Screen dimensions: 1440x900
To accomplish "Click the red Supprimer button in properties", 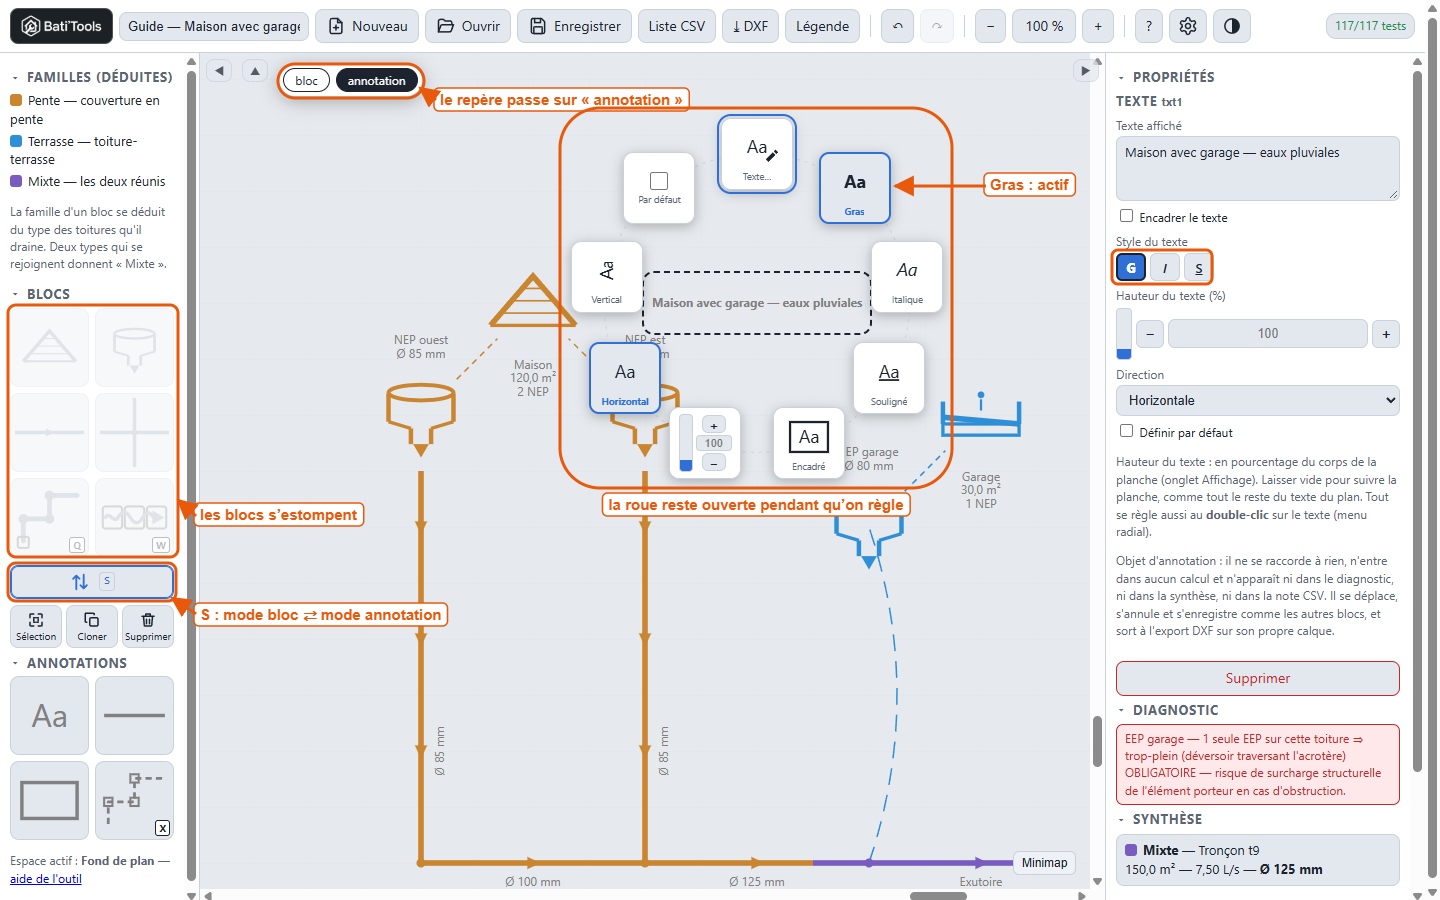I will pyautogui.click(x=1258, y=678).
